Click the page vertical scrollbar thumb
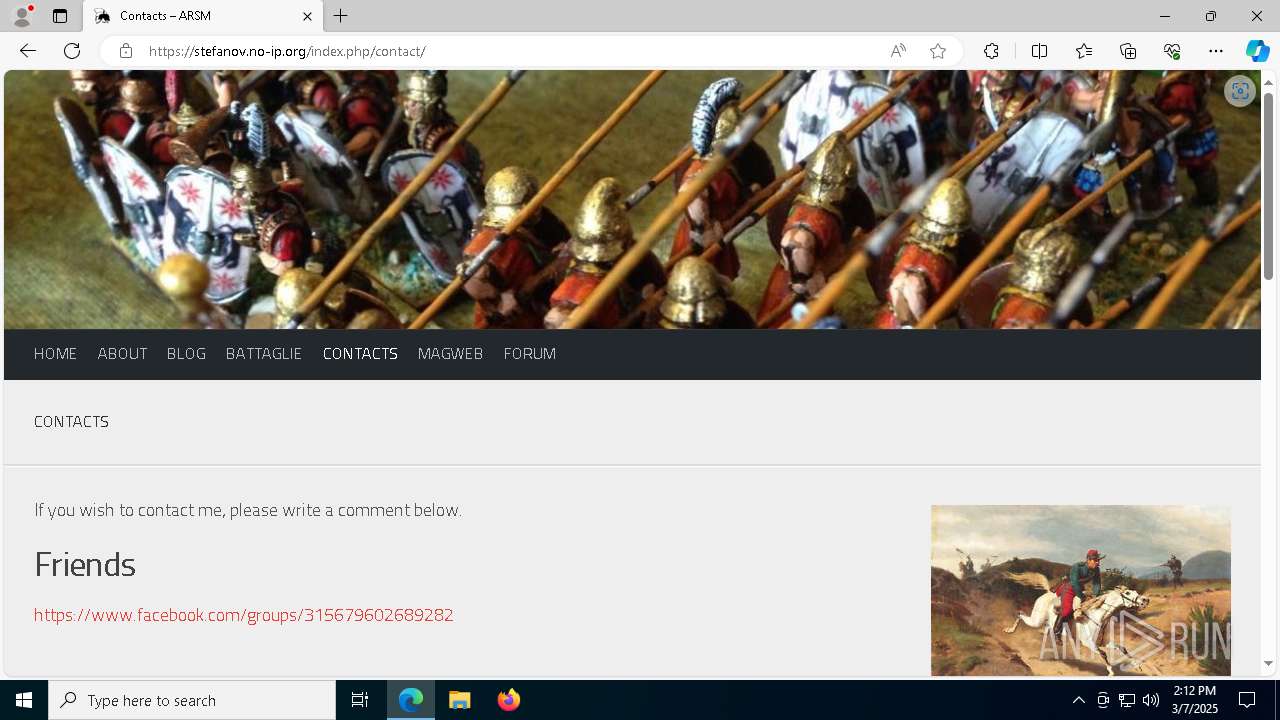This screenshot has height=720, width=1280. [x=1269, y=185]
